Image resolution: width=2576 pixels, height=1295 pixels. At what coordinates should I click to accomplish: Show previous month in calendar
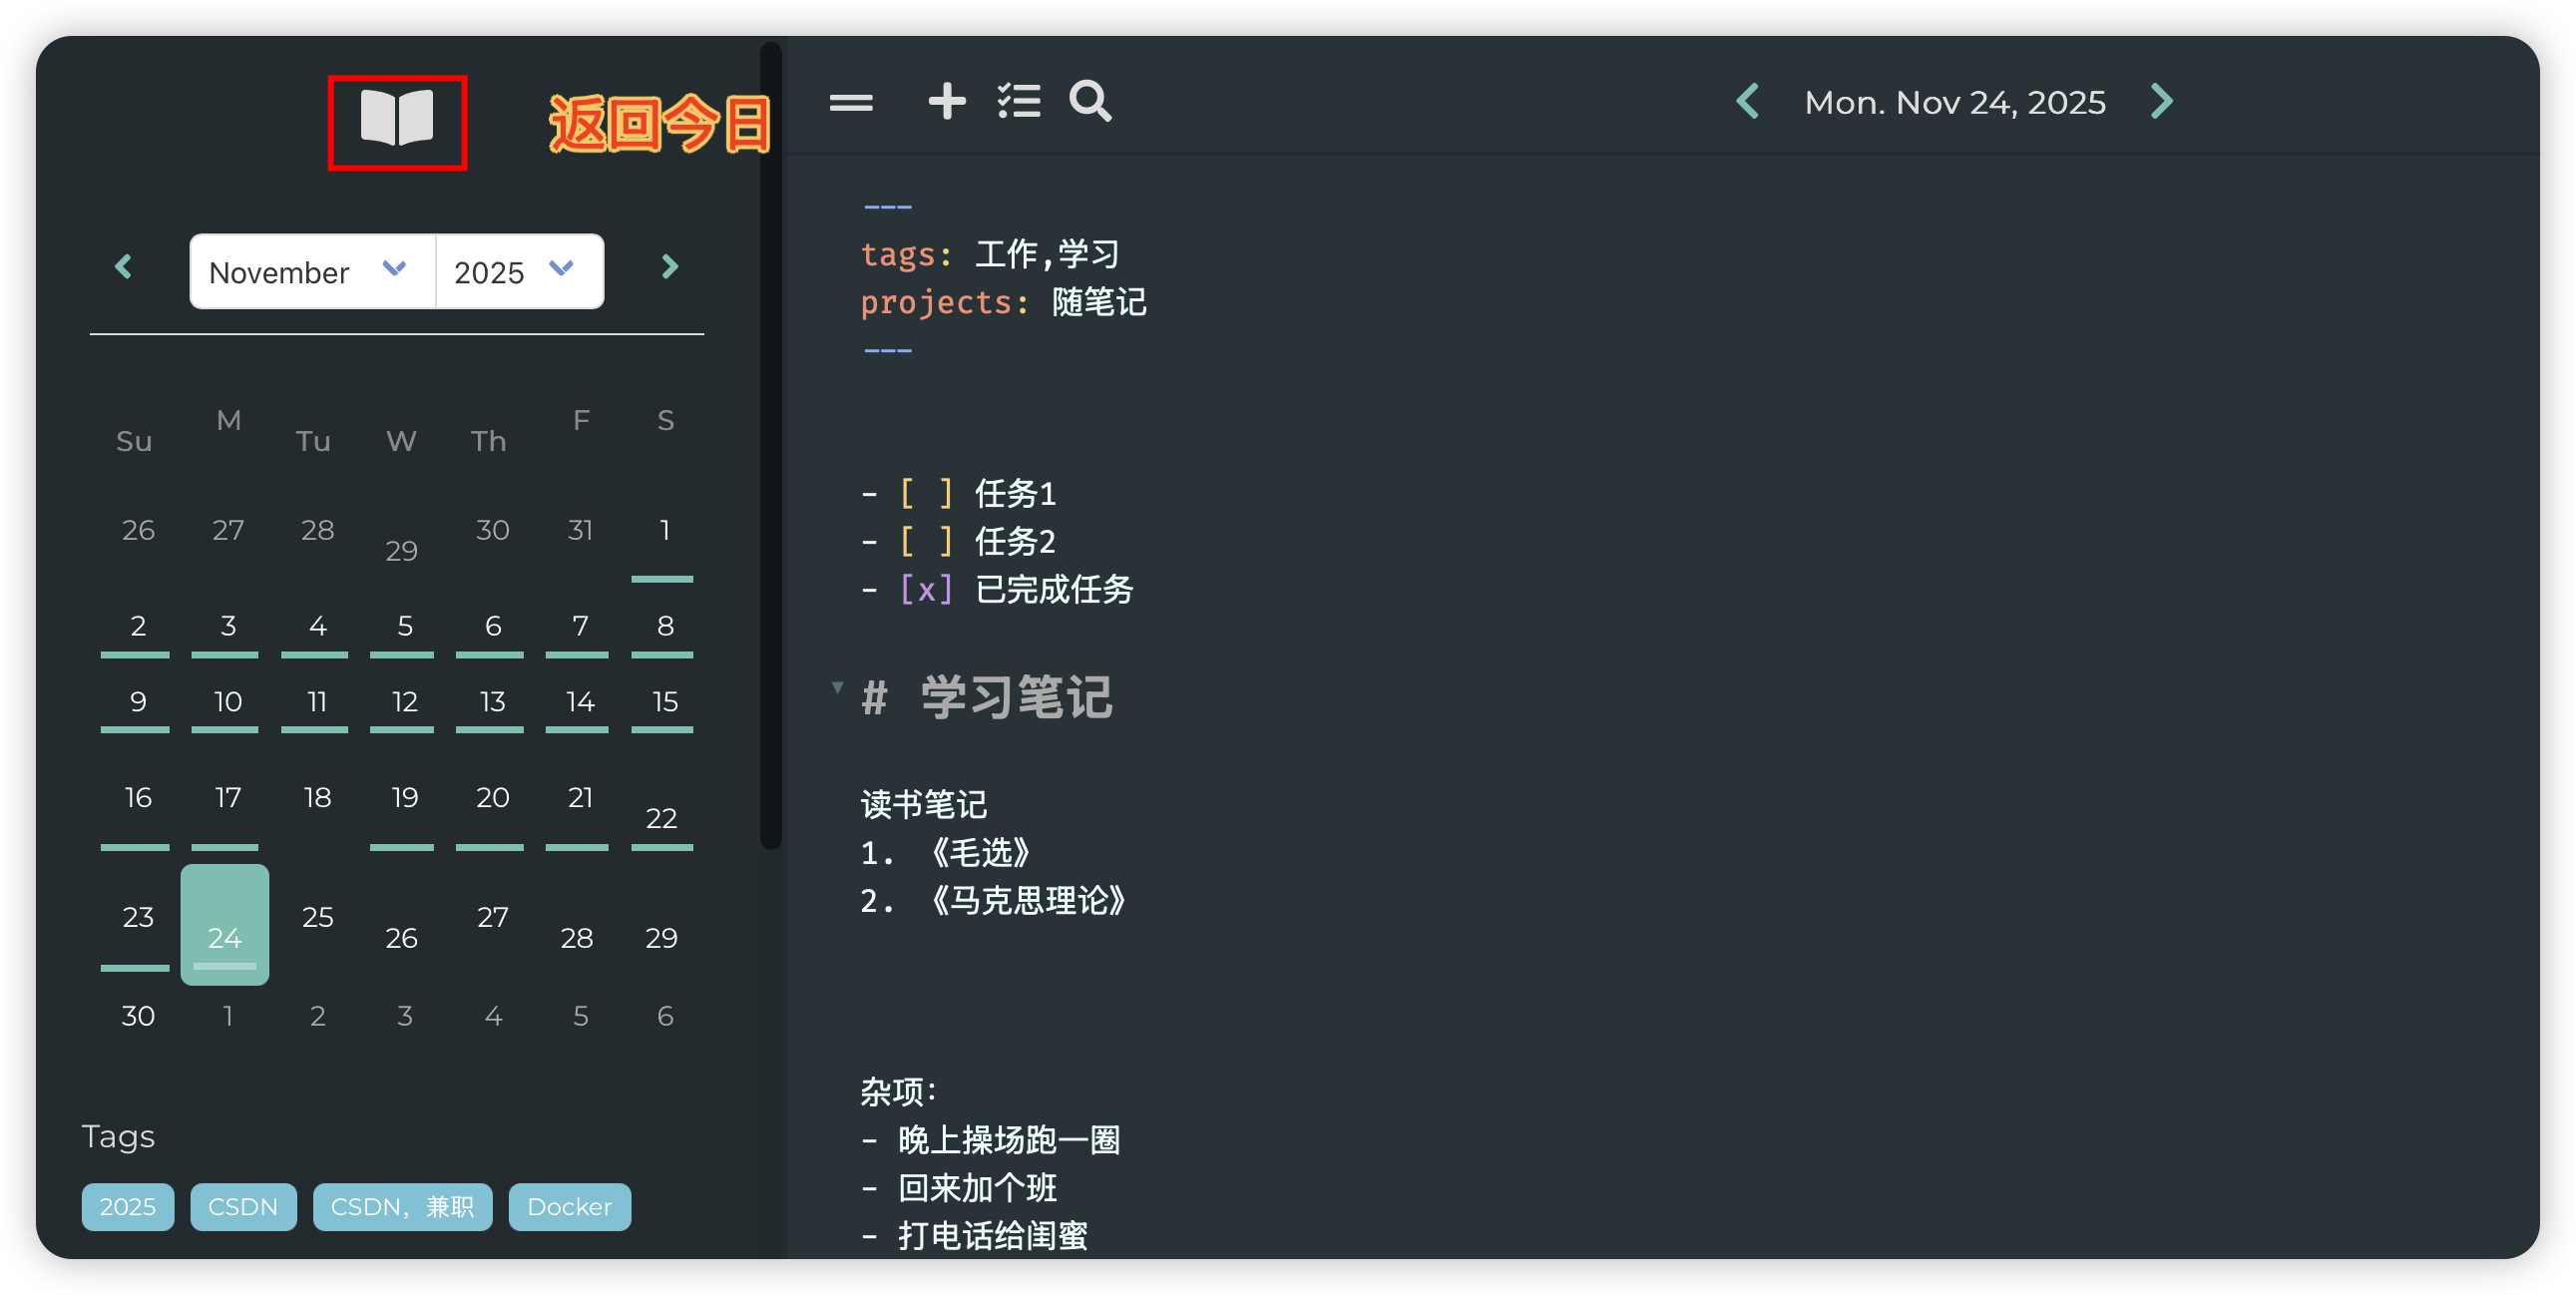[x=123, y=267]
